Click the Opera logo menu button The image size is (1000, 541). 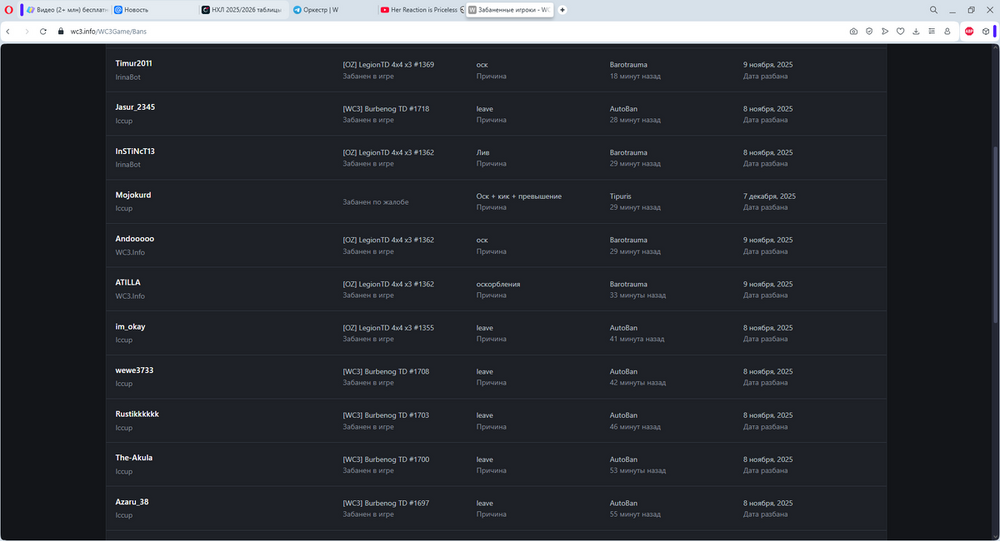[9, 9]
